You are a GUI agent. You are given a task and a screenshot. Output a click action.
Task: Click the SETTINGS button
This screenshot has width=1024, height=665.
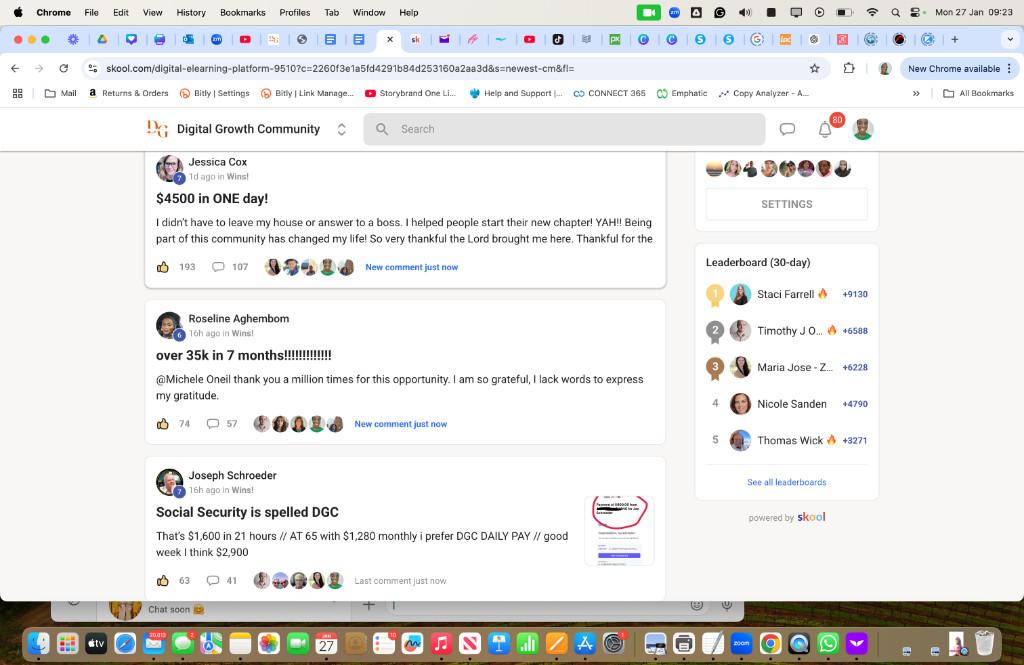click(x=786, y=204)
